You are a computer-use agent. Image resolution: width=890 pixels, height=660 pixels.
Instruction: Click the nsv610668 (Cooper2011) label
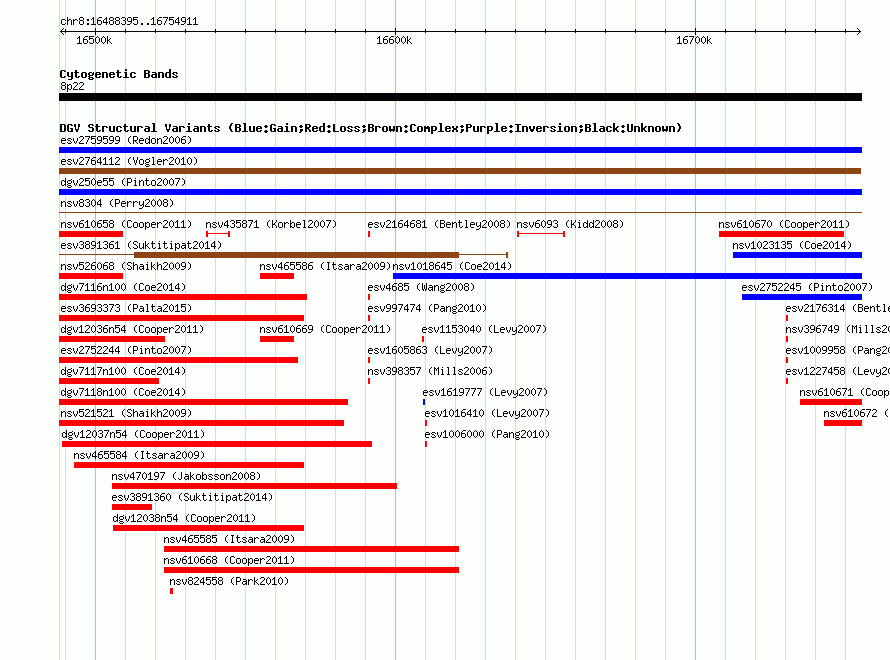[x=229, y=560]
